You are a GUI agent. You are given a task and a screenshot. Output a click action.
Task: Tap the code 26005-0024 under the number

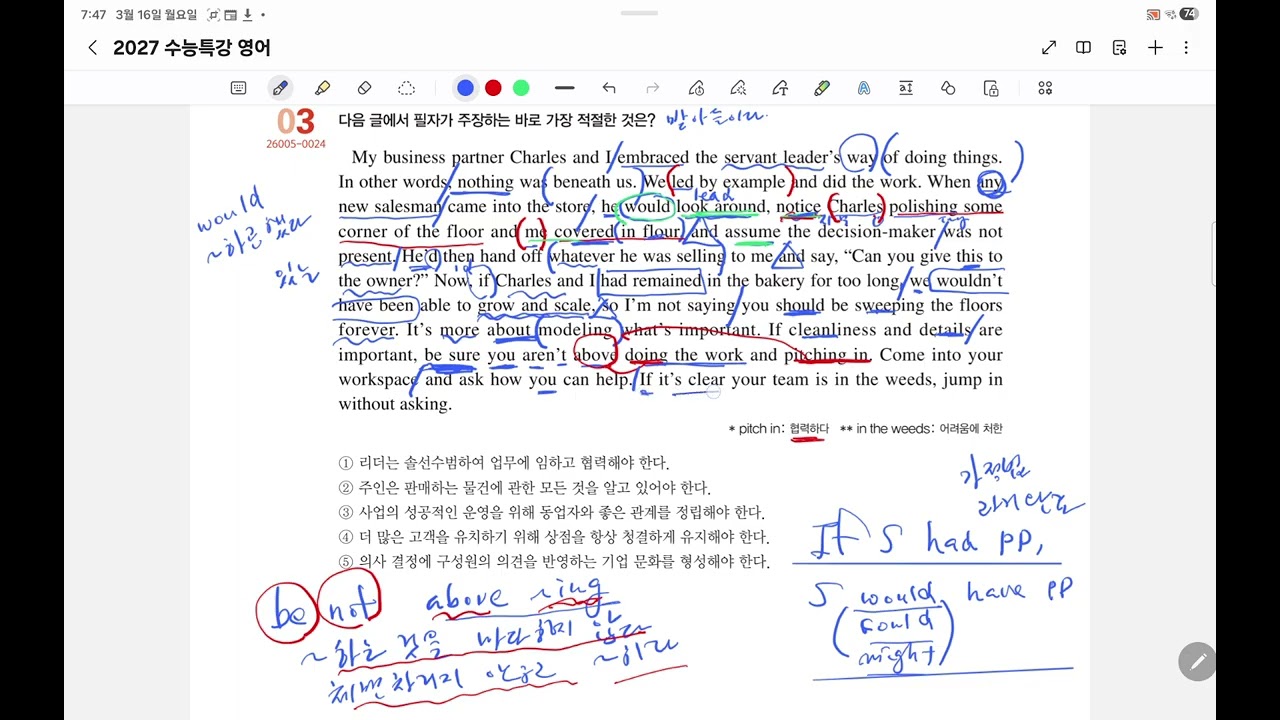[296, 144]
